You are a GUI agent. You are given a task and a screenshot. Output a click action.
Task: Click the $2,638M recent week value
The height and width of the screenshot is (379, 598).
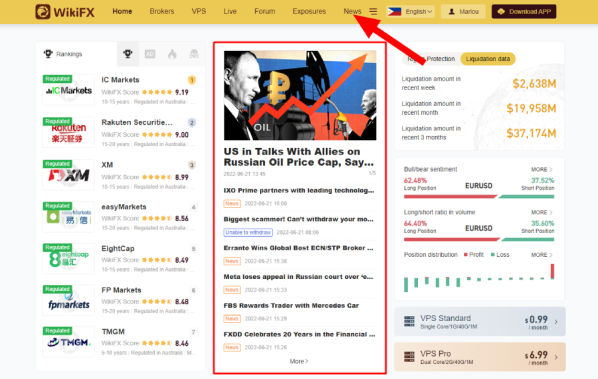pyautogui.click(x=534, y=84)
